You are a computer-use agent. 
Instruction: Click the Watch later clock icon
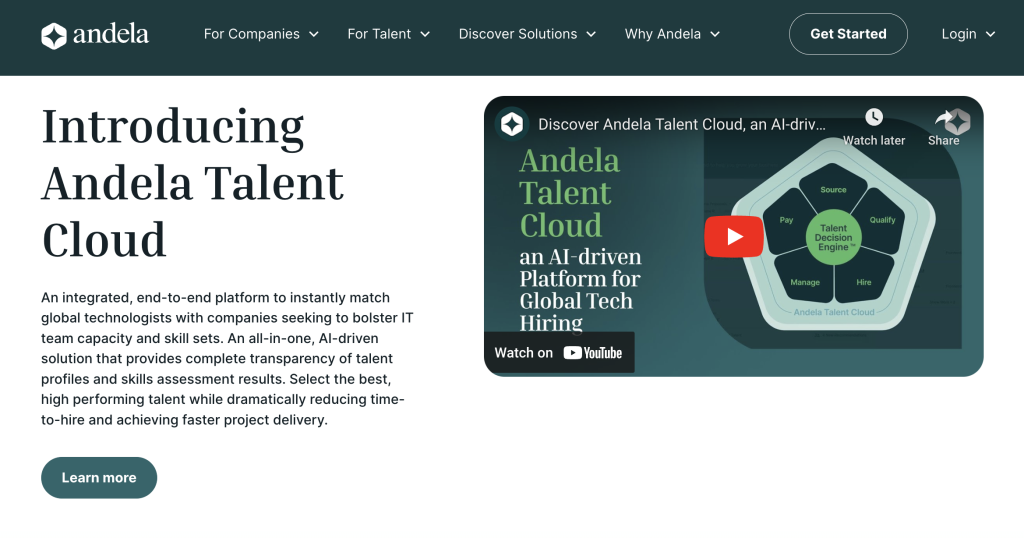tap(874, 118)
